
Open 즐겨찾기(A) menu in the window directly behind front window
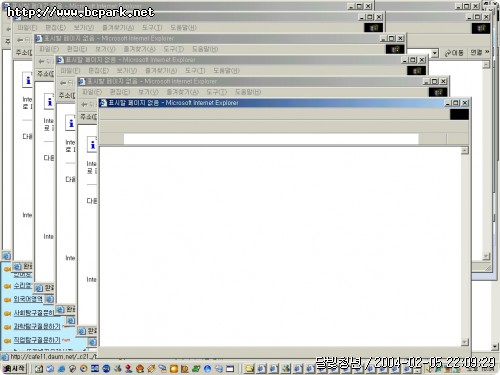click(x=182, y=92)
